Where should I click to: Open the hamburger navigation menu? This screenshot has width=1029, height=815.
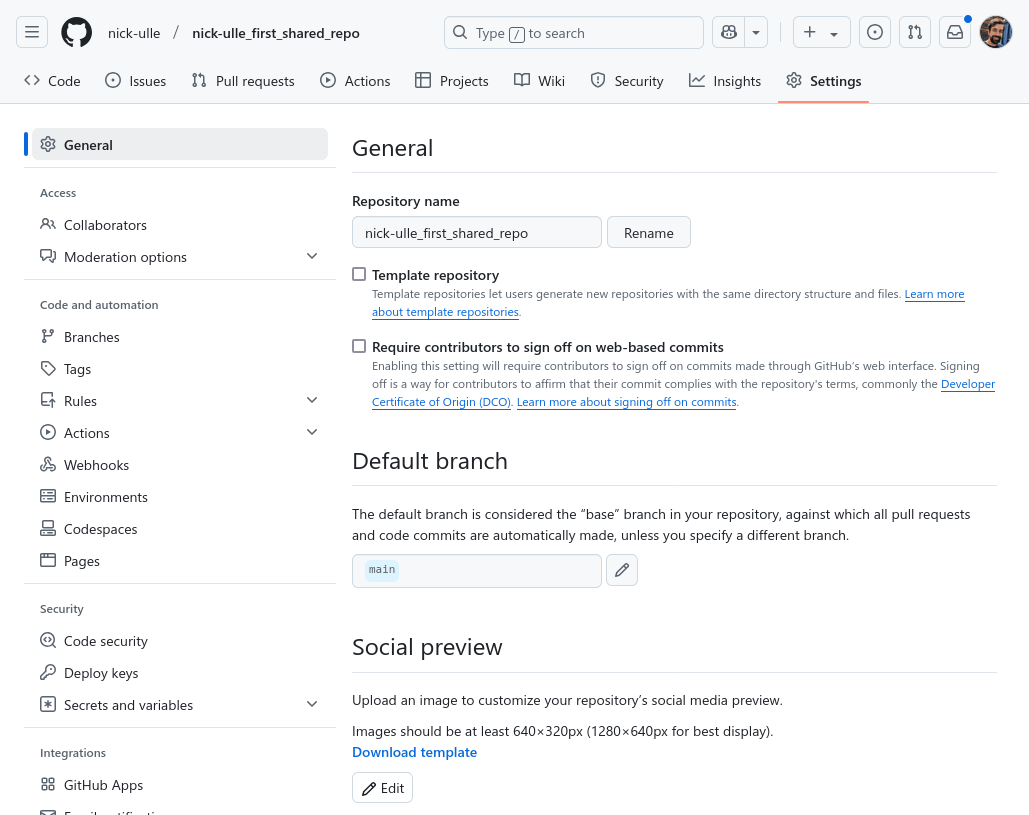[x=32, y=33]
